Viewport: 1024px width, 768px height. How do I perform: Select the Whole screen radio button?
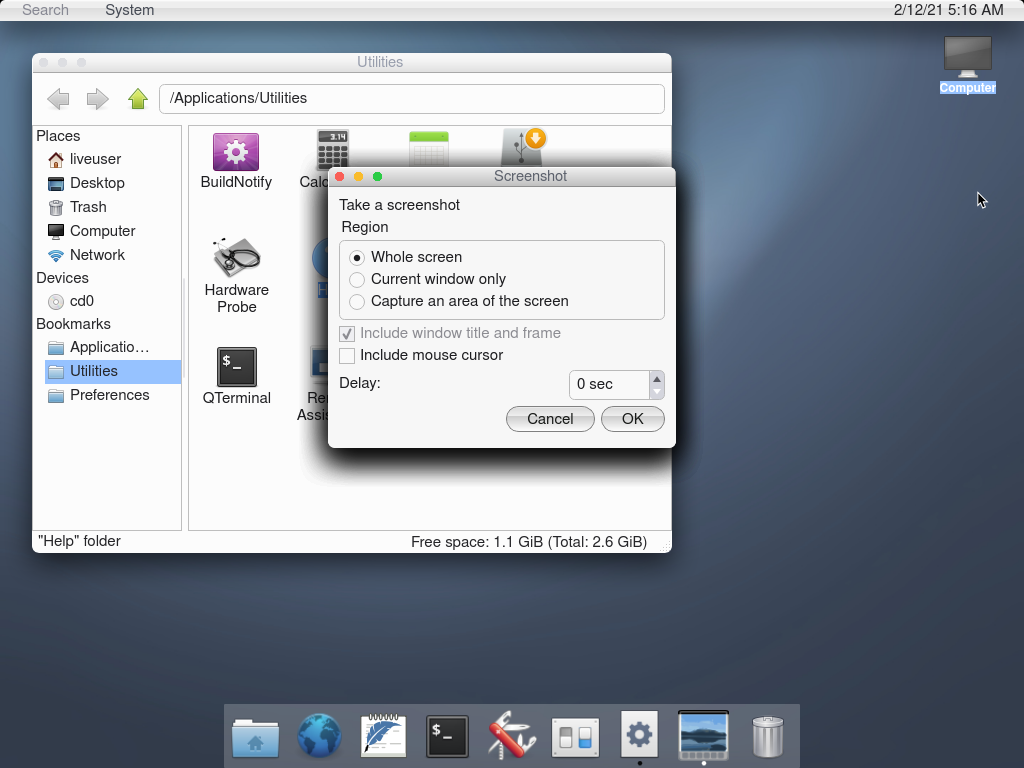(357, 257)
